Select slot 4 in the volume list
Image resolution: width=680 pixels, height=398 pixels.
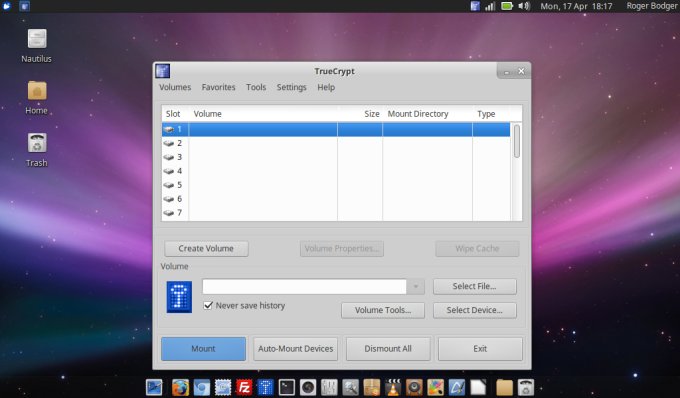(336, 171)
